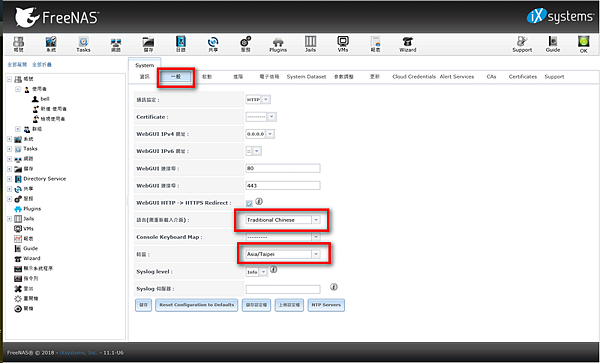Expand the Groups node in sidebar tree

coord(18,129)
